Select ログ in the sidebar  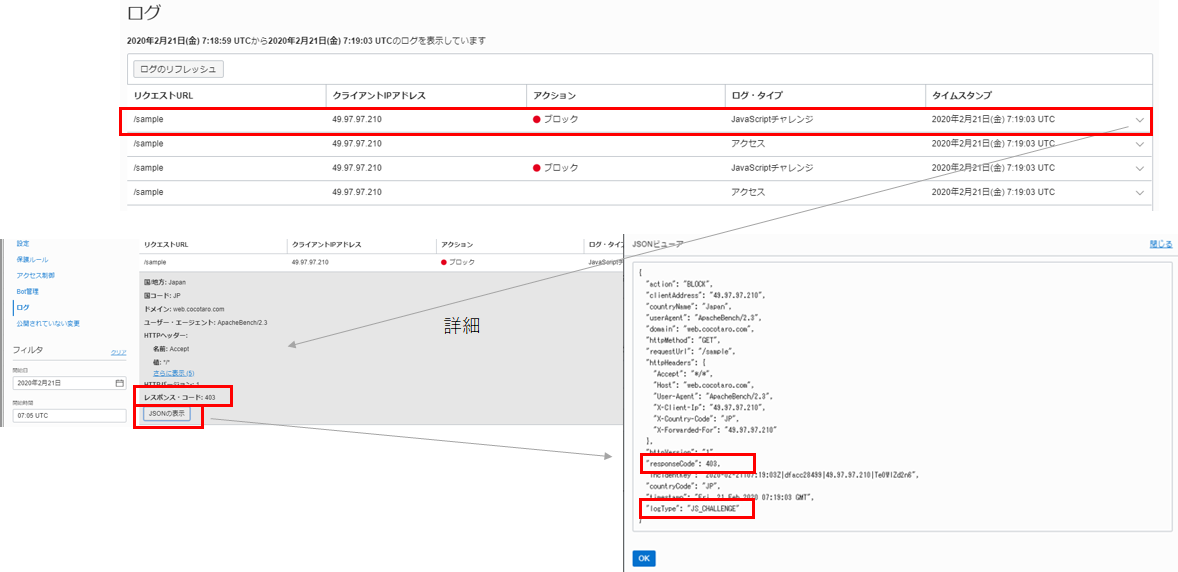coord(23,307)
